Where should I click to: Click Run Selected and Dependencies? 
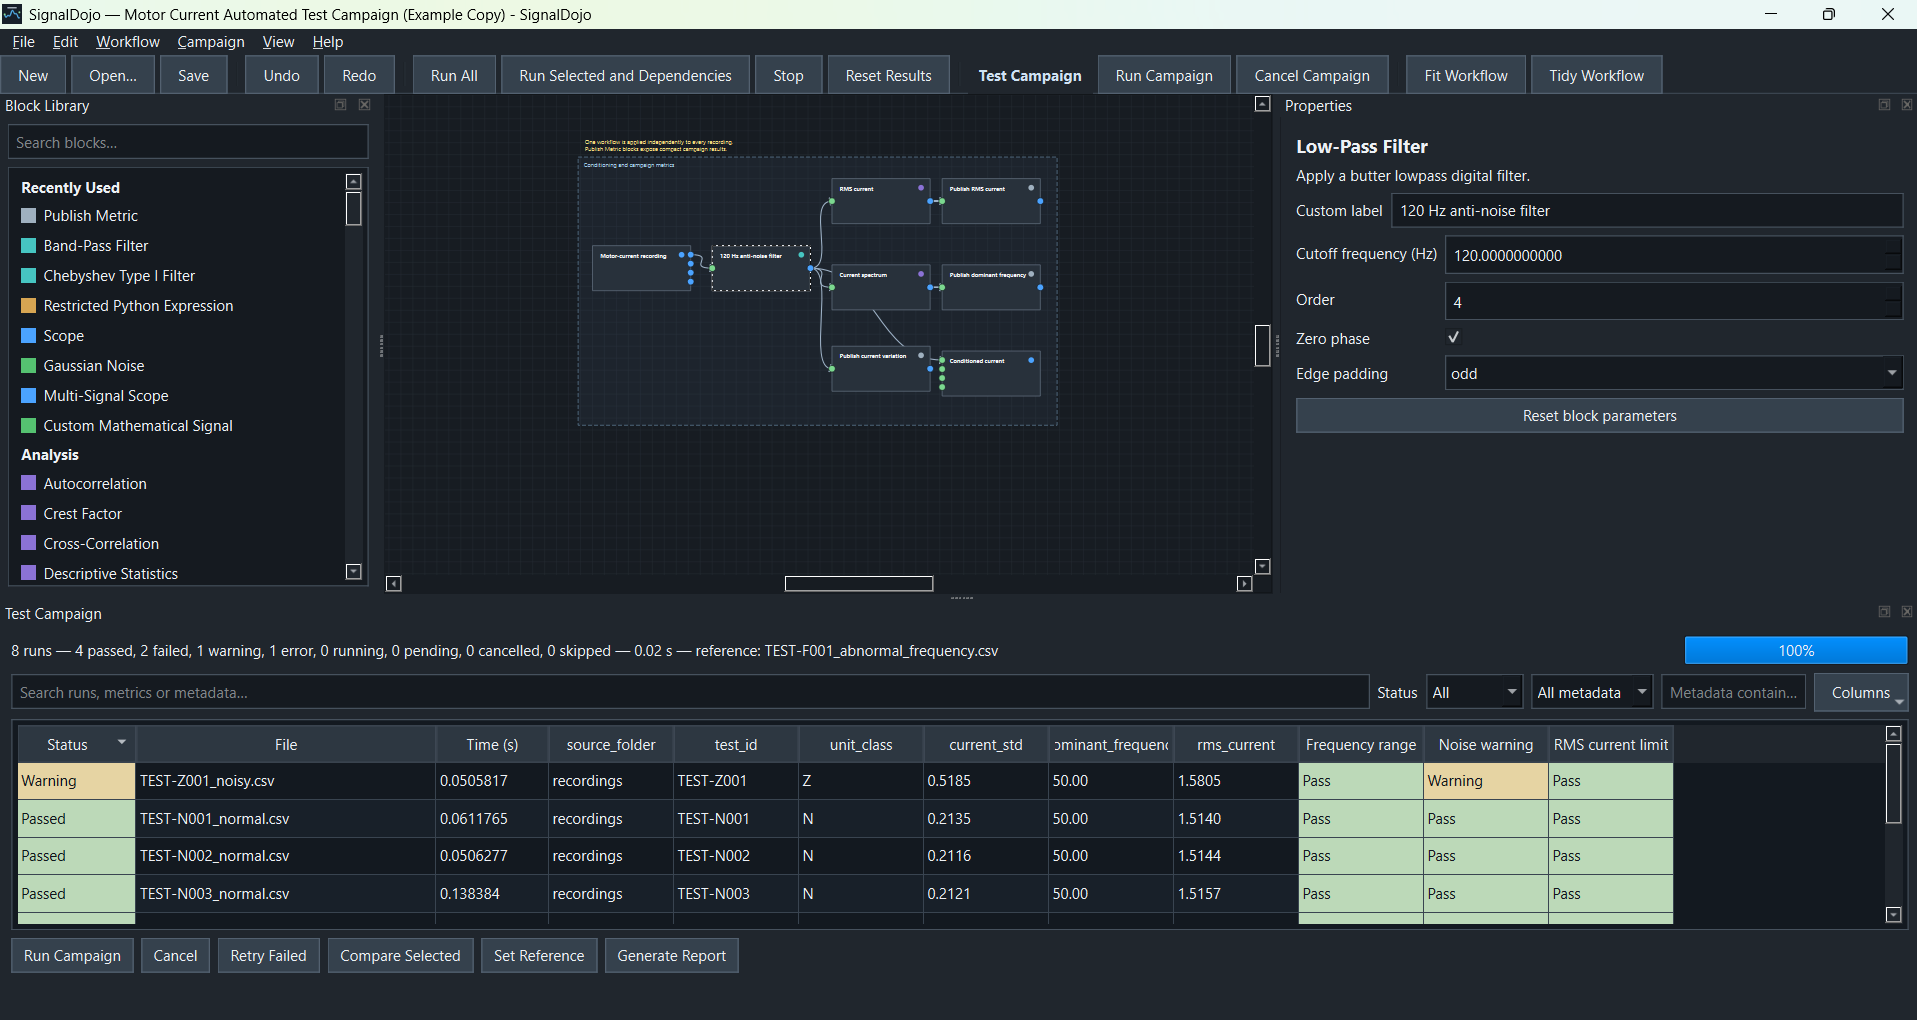click(x=625, y=76)
